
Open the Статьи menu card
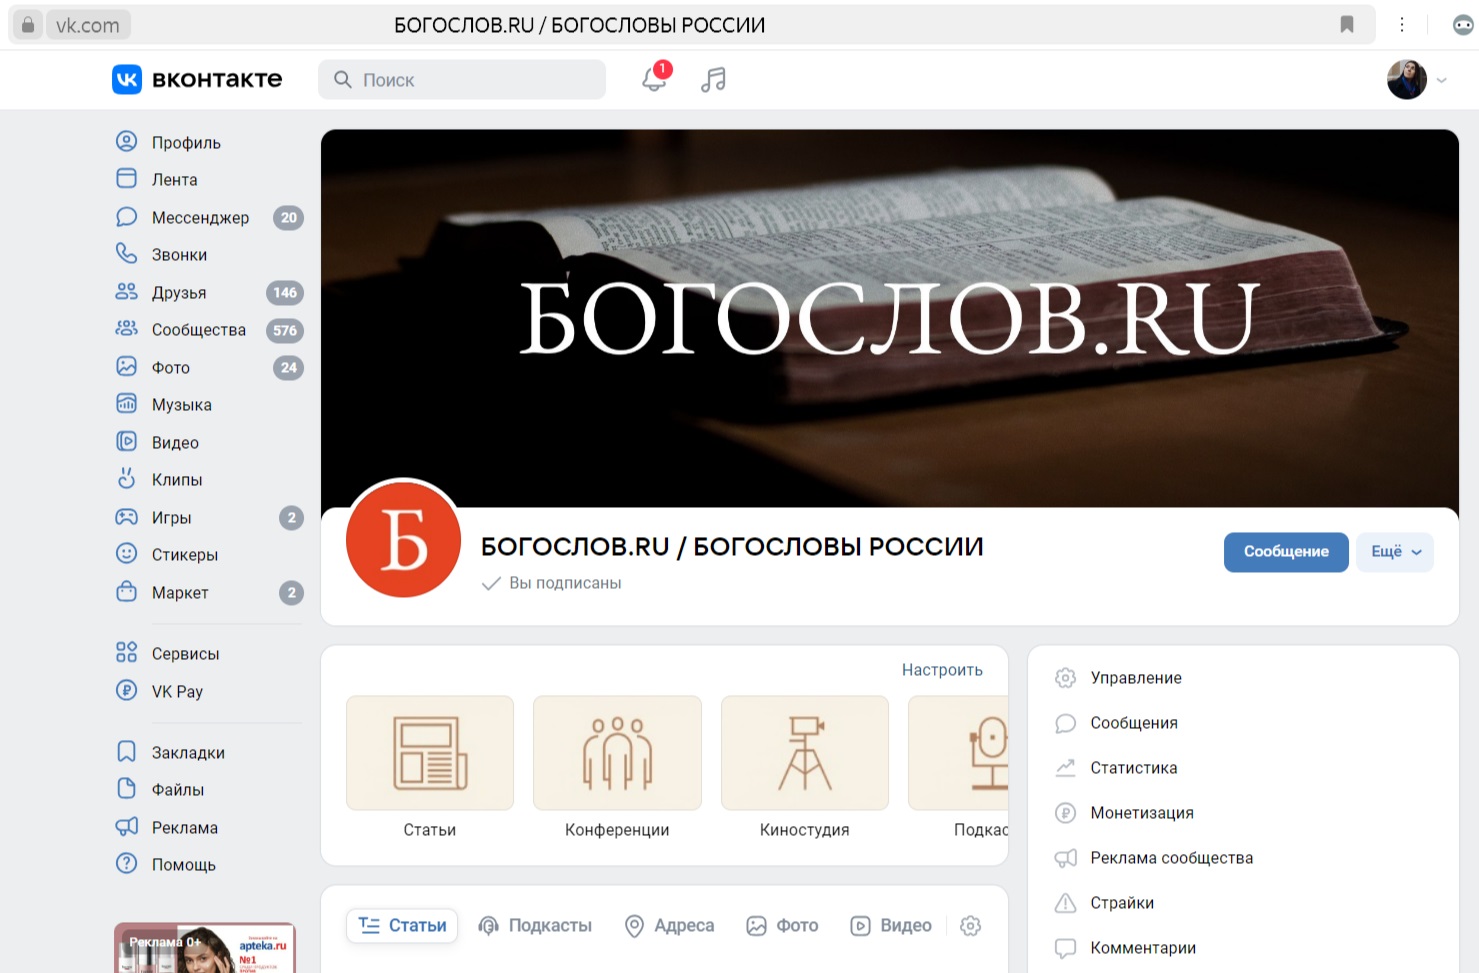(x=430, y=768)
